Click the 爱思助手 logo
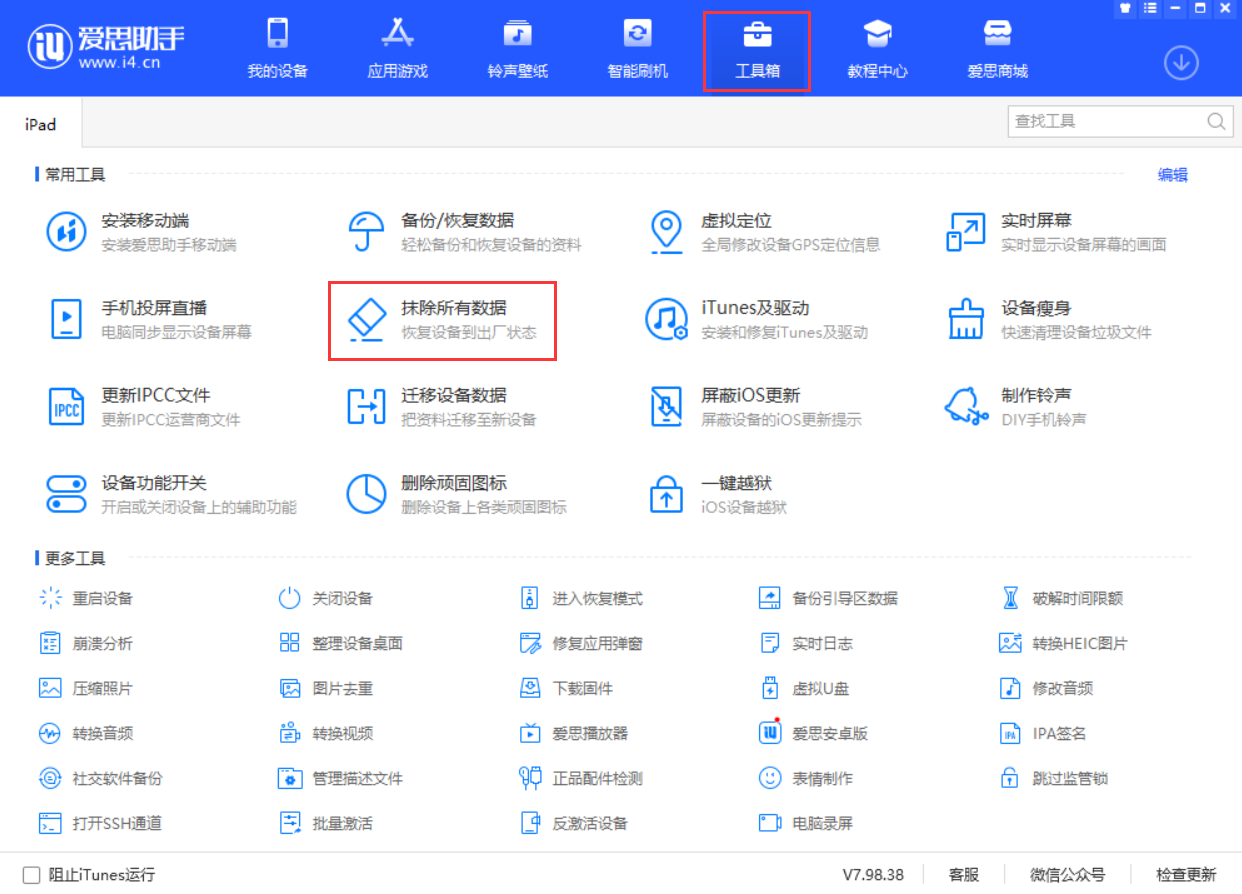This screenshot has width=1242, height=894. click(106, 46)
